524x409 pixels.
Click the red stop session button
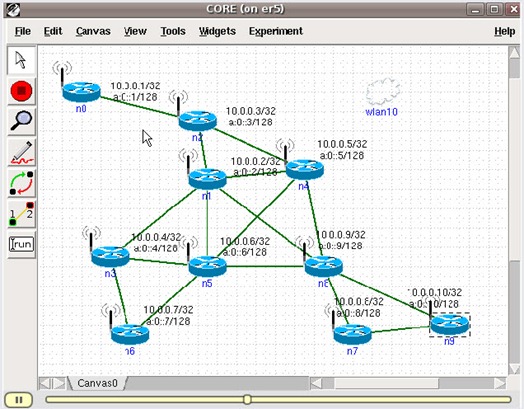pos(21,91)
